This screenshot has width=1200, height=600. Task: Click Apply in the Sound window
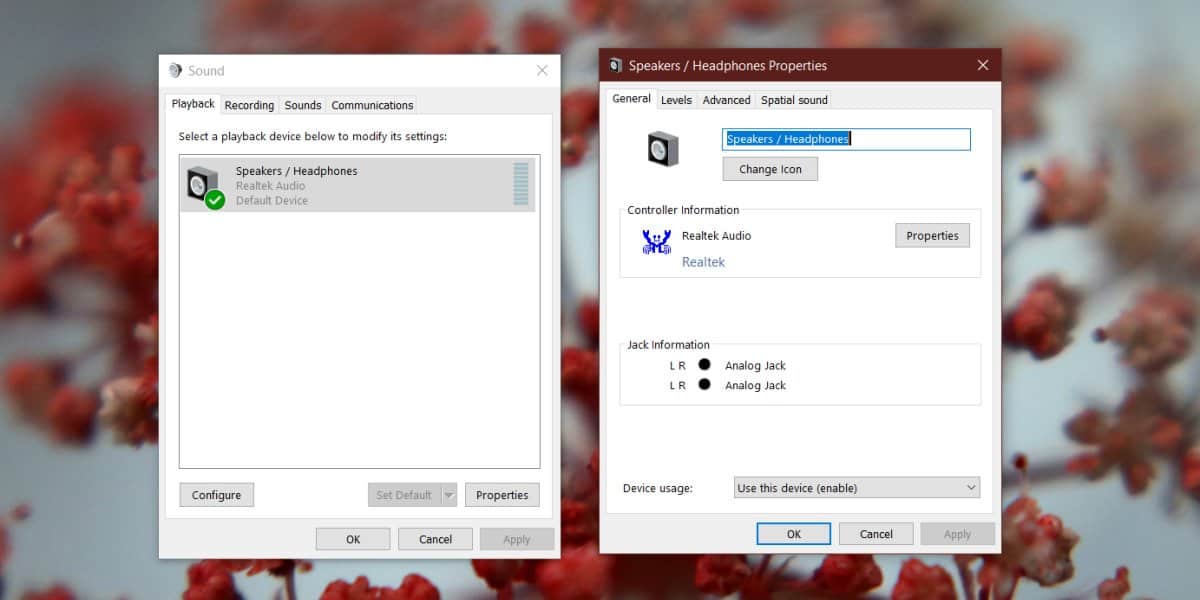pyautogui.click(x=517, y=539)
